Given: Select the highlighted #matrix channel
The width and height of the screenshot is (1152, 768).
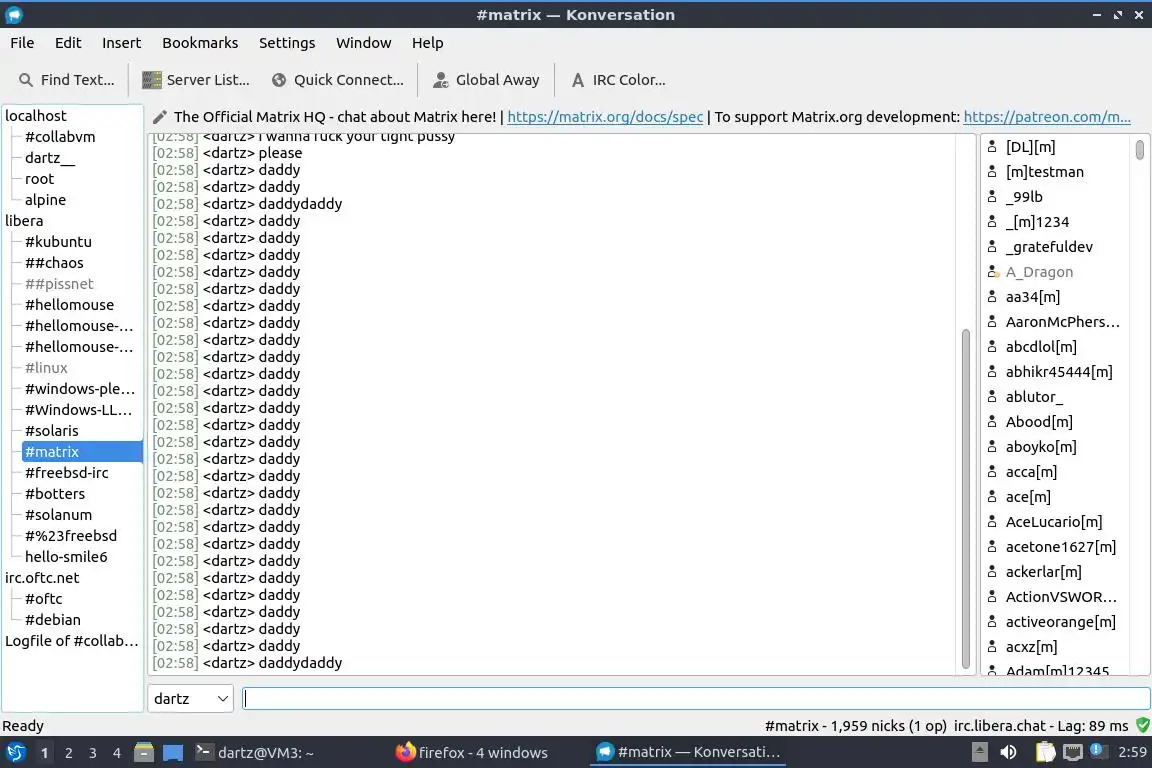Looking at the screenshot, I should [82, 452].
